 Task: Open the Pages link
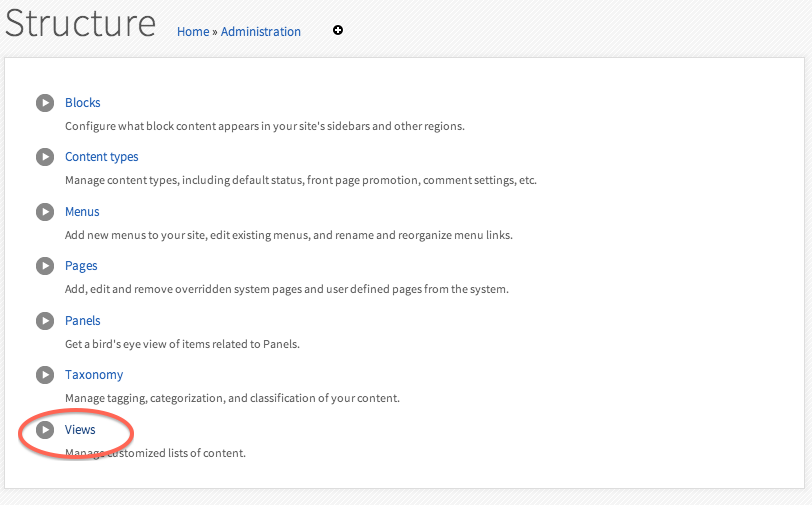point(81,266)
